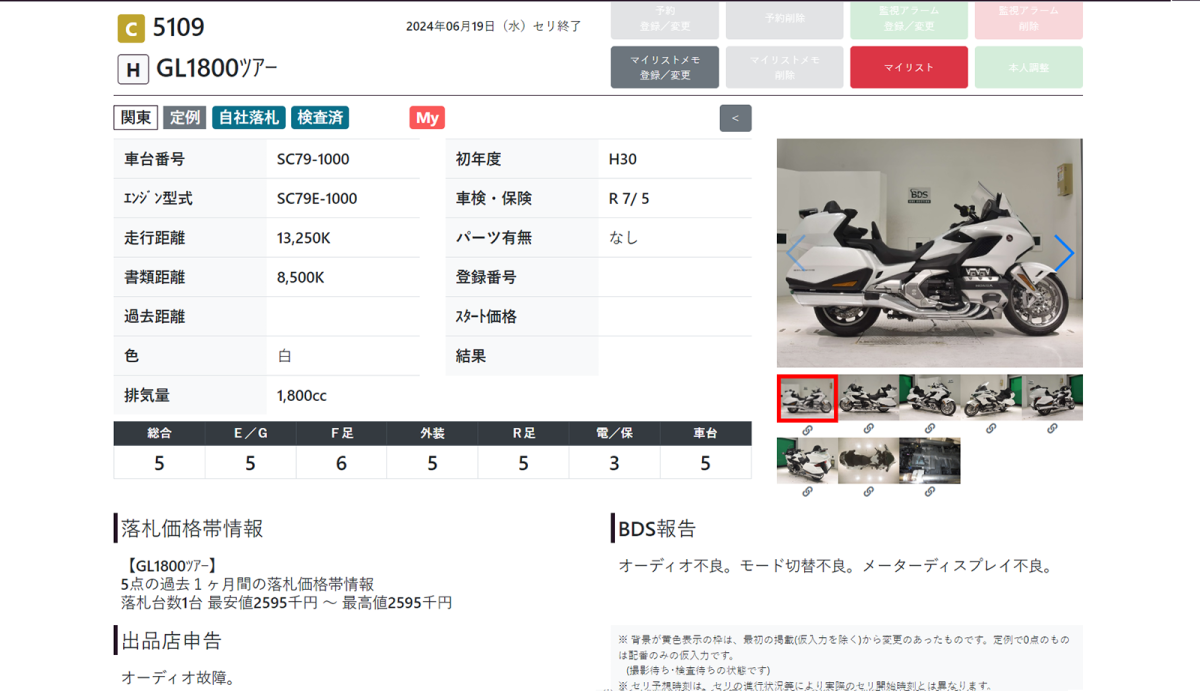Click the 検査済 tag
Viewport: 1200px width, 691px height.
[x=320, y=117]
